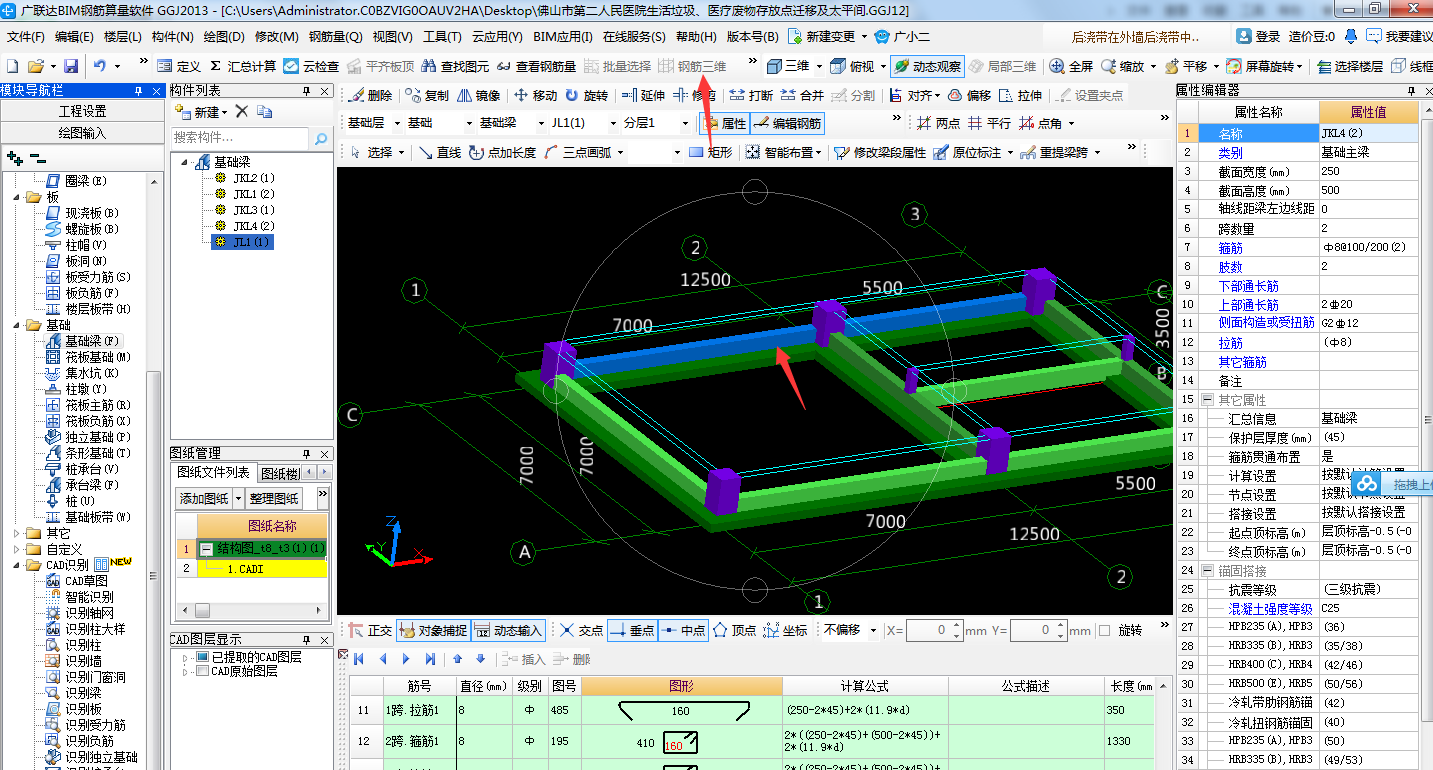The width and height of the screenshot is (1433, 770).
Task: Check 已提取的CAD图层 layer checkbox
Action: 202,657
